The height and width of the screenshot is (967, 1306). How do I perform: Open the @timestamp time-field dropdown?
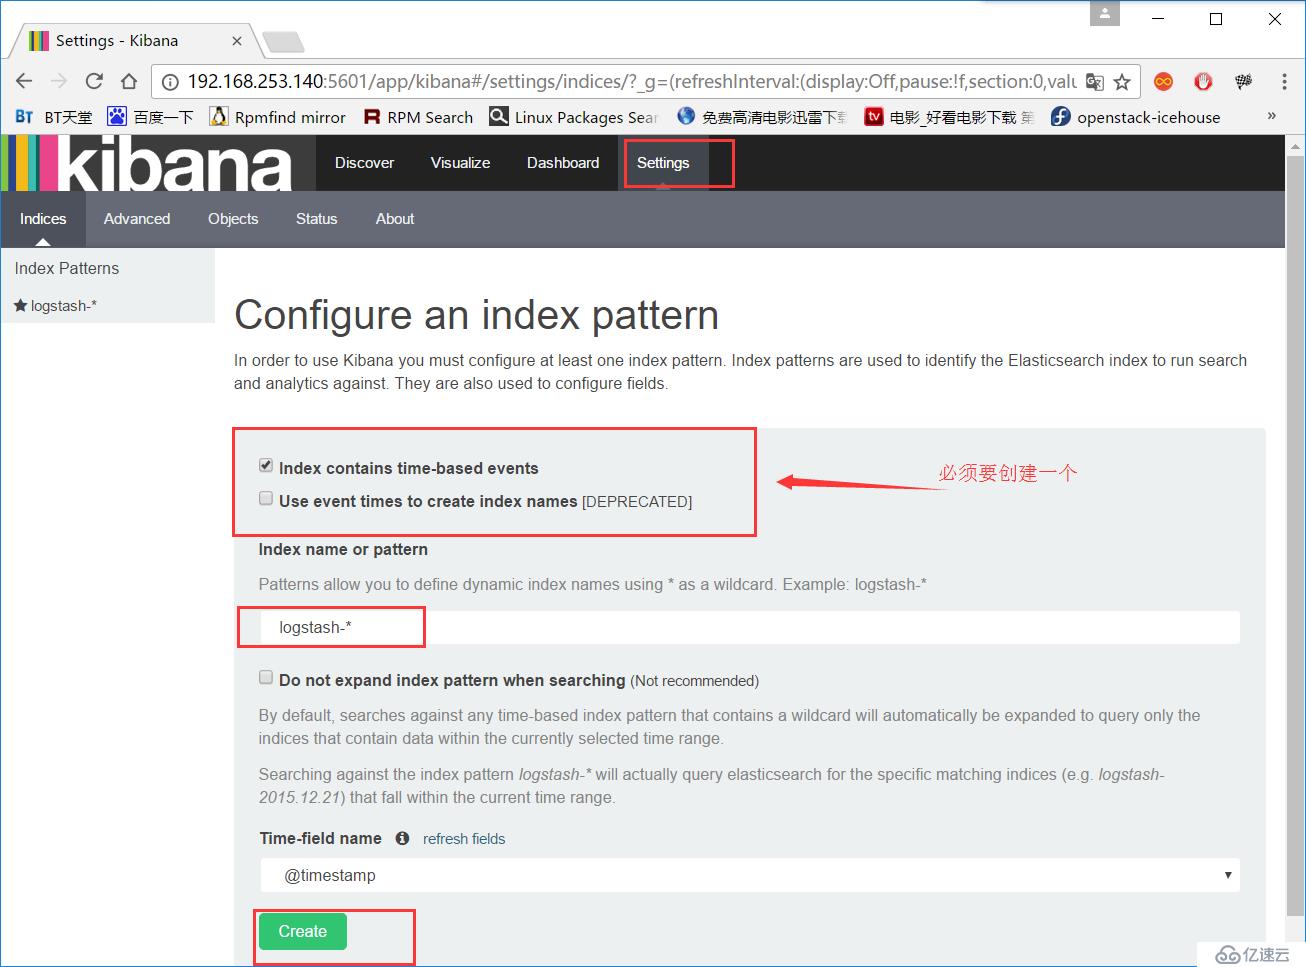750,875
